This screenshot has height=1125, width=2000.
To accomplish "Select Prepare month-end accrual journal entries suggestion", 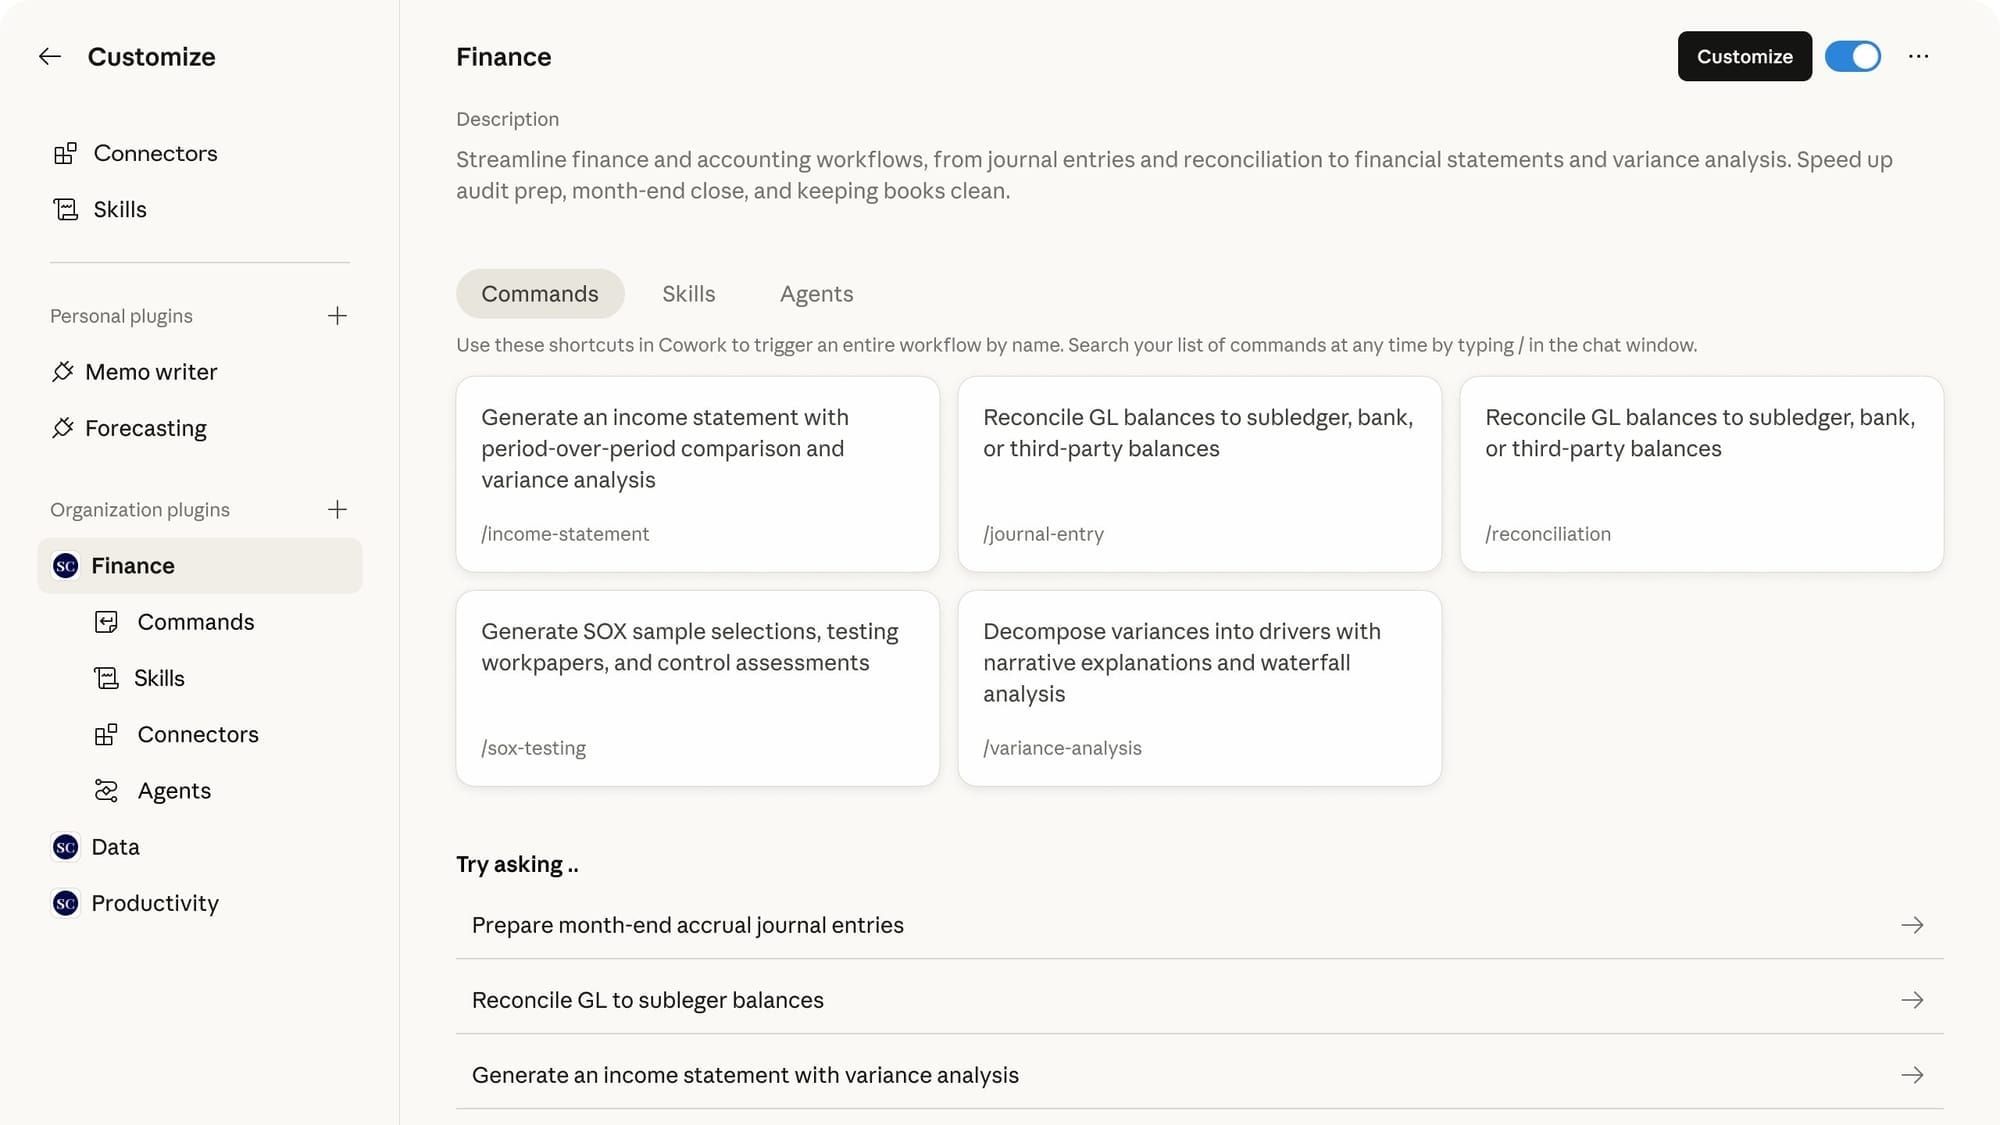I will coord(688,925).
